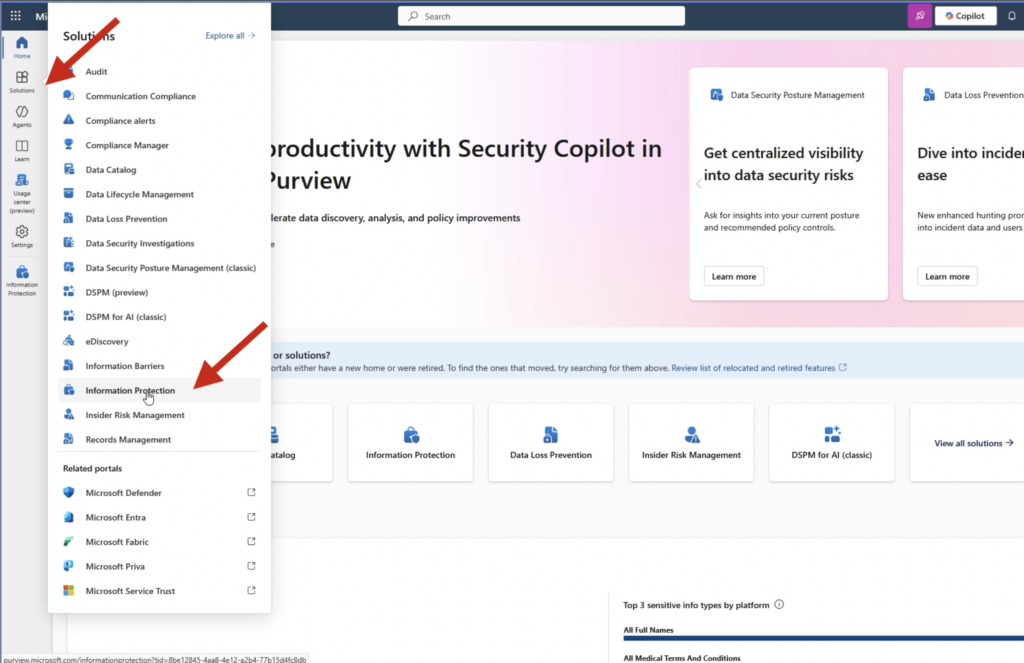Open notifications bell icon in header

coord(1012,16)
